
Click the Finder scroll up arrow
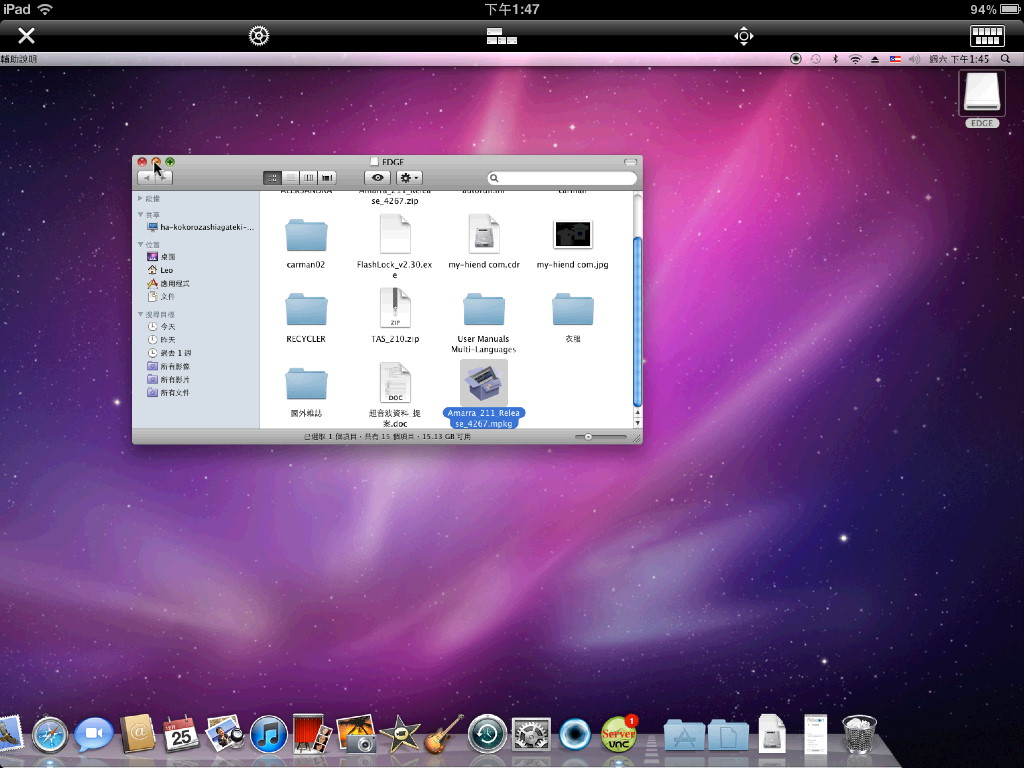point(637,413)
